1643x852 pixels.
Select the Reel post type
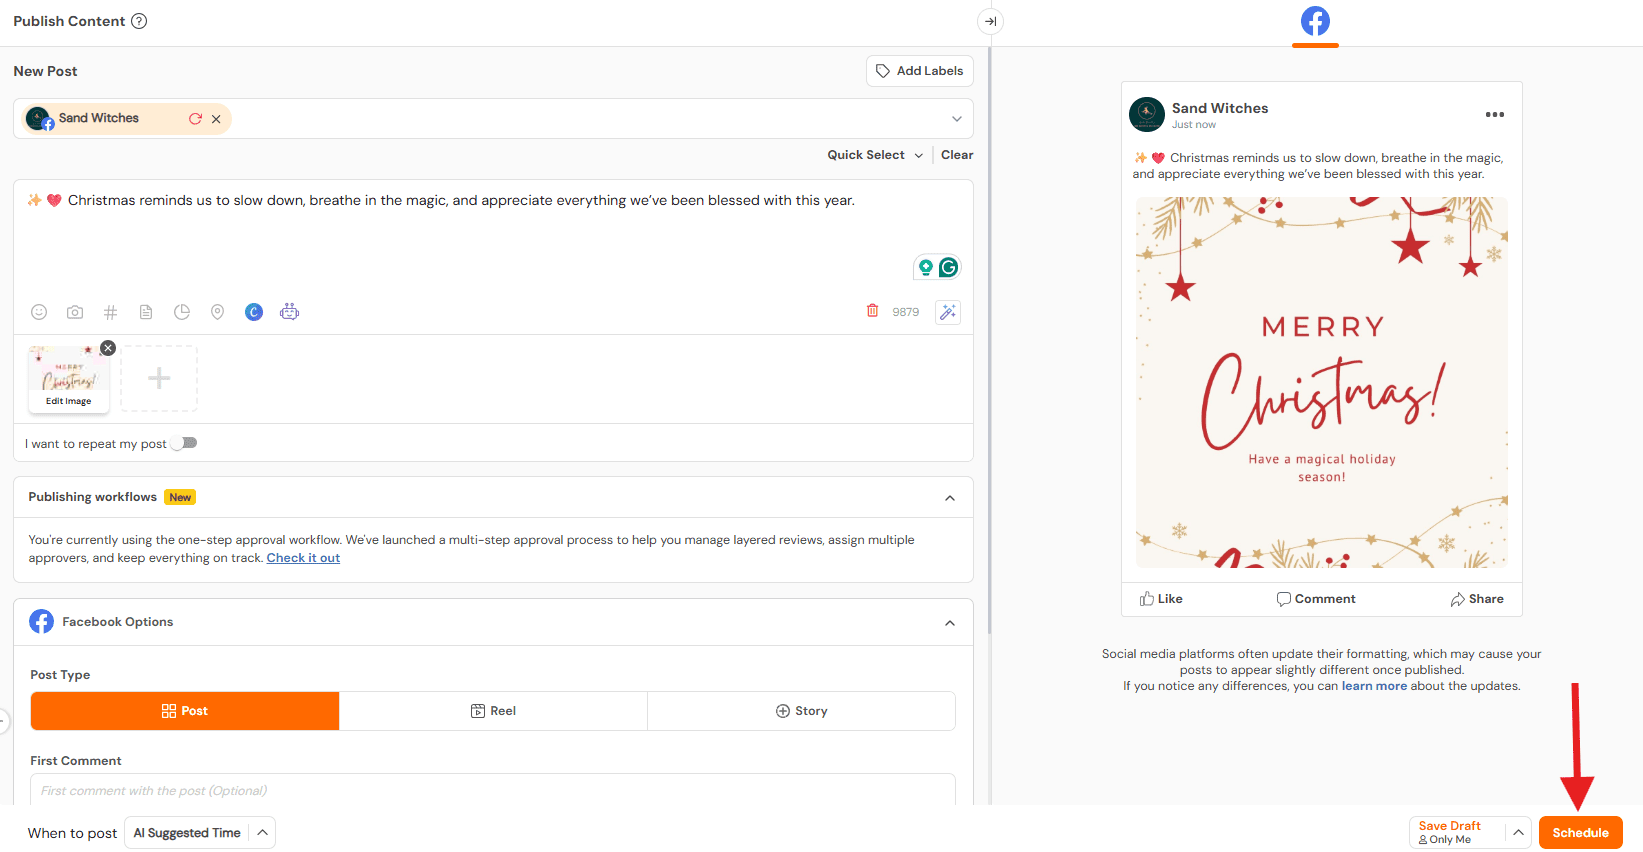pos(493,711)
